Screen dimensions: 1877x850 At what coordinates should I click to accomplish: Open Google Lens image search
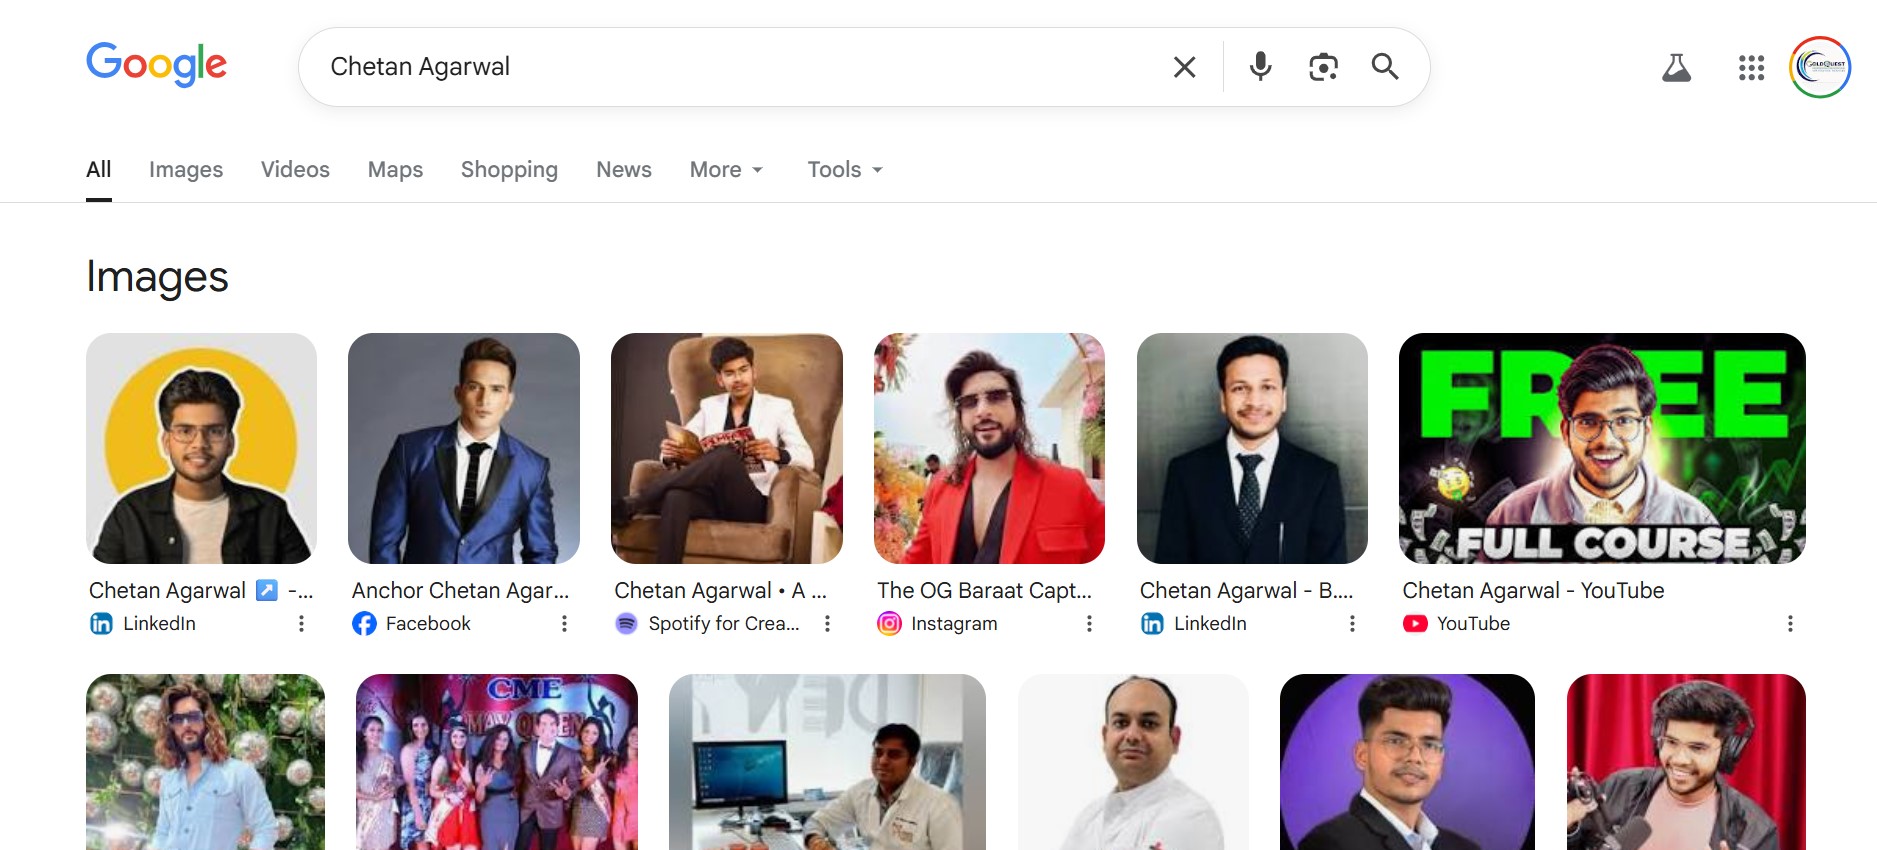pyautogui.click(x=1323, y=67)
